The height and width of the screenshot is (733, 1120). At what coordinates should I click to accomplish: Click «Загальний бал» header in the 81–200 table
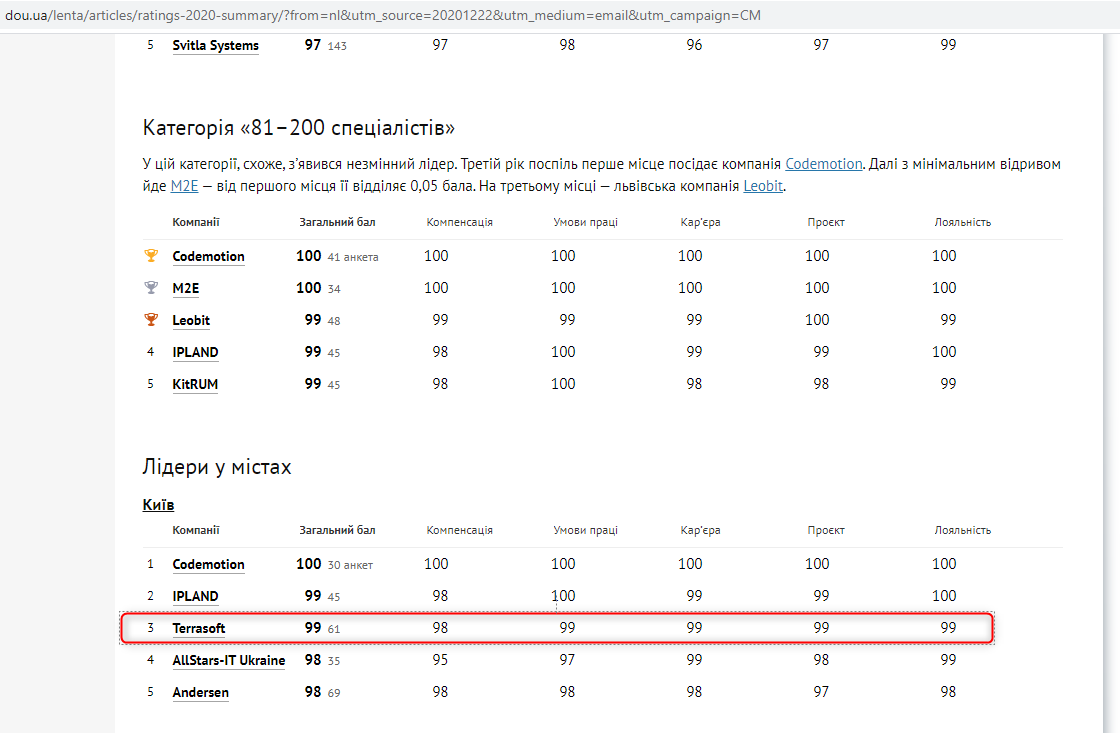click(337, 222)
